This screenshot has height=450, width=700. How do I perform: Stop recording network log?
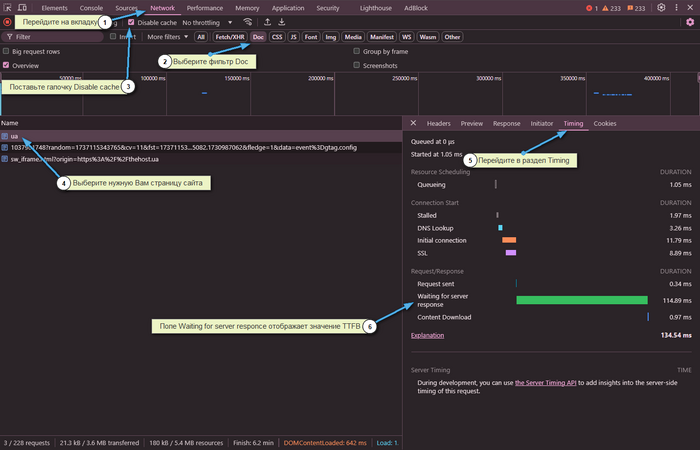tap(7, 22)
